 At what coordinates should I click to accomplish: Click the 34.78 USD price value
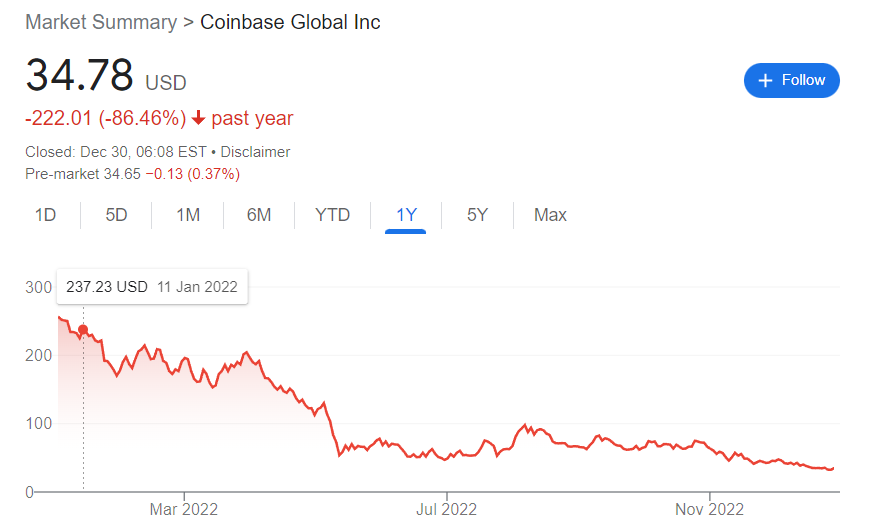(x=79, y=76)
